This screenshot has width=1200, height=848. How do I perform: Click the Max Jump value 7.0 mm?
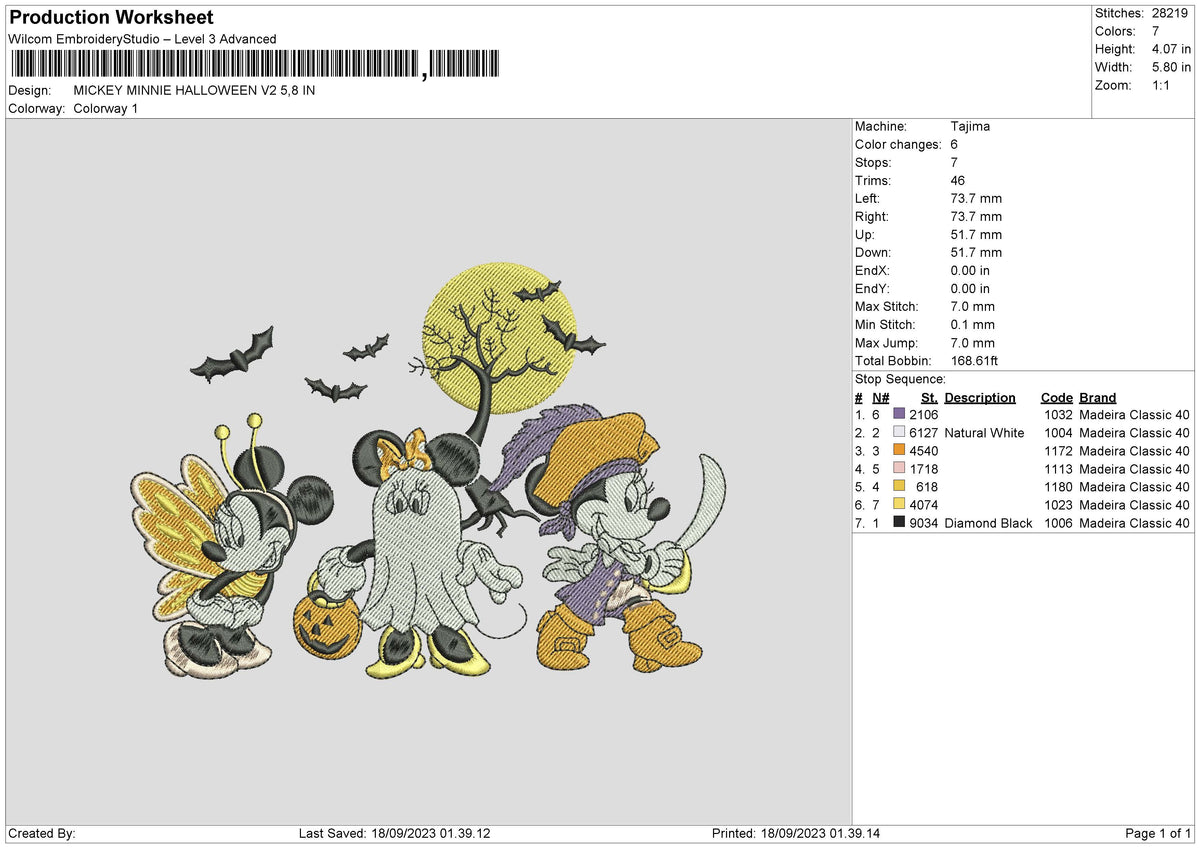[x=972, y=342]
